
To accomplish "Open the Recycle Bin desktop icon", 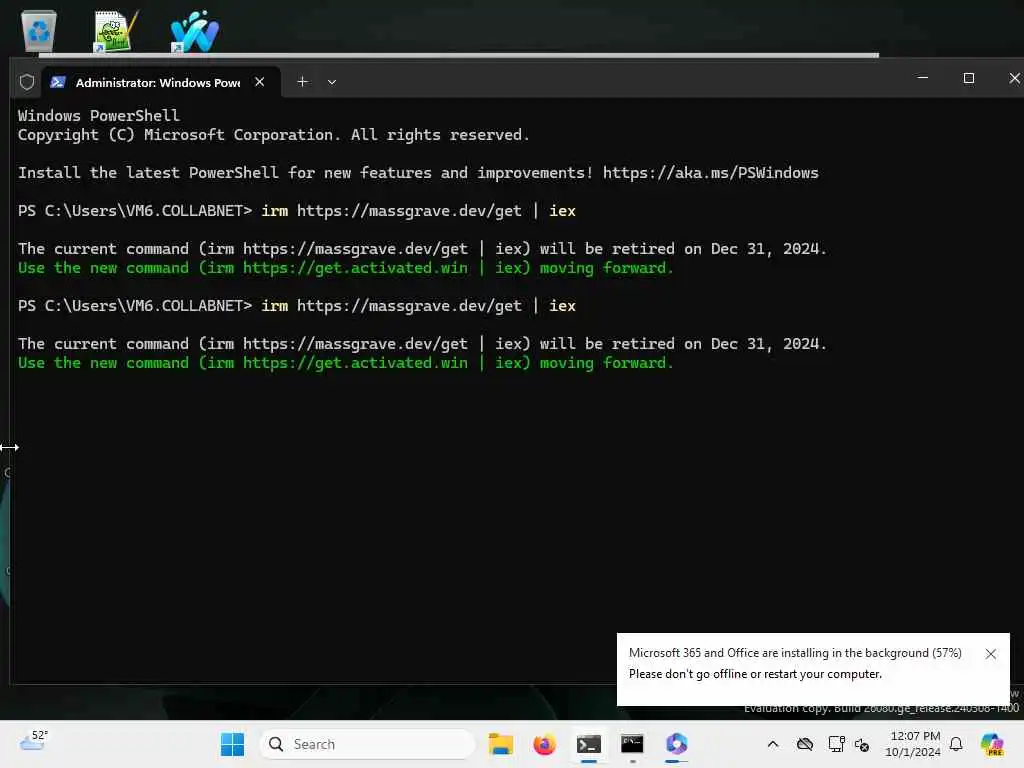I will pos(39,31).
